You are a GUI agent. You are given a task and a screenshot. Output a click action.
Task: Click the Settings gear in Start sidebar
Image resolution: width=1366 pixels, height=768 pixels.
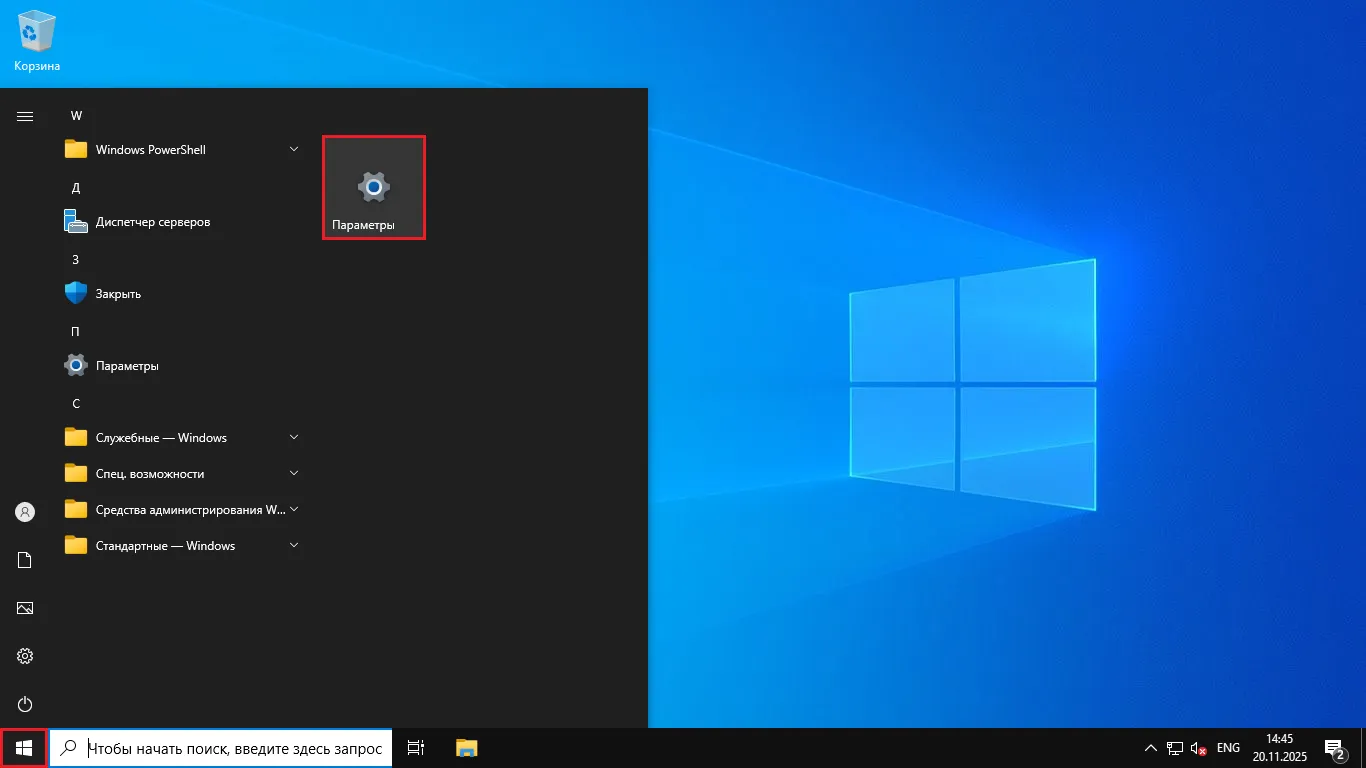tap(25, 656)
